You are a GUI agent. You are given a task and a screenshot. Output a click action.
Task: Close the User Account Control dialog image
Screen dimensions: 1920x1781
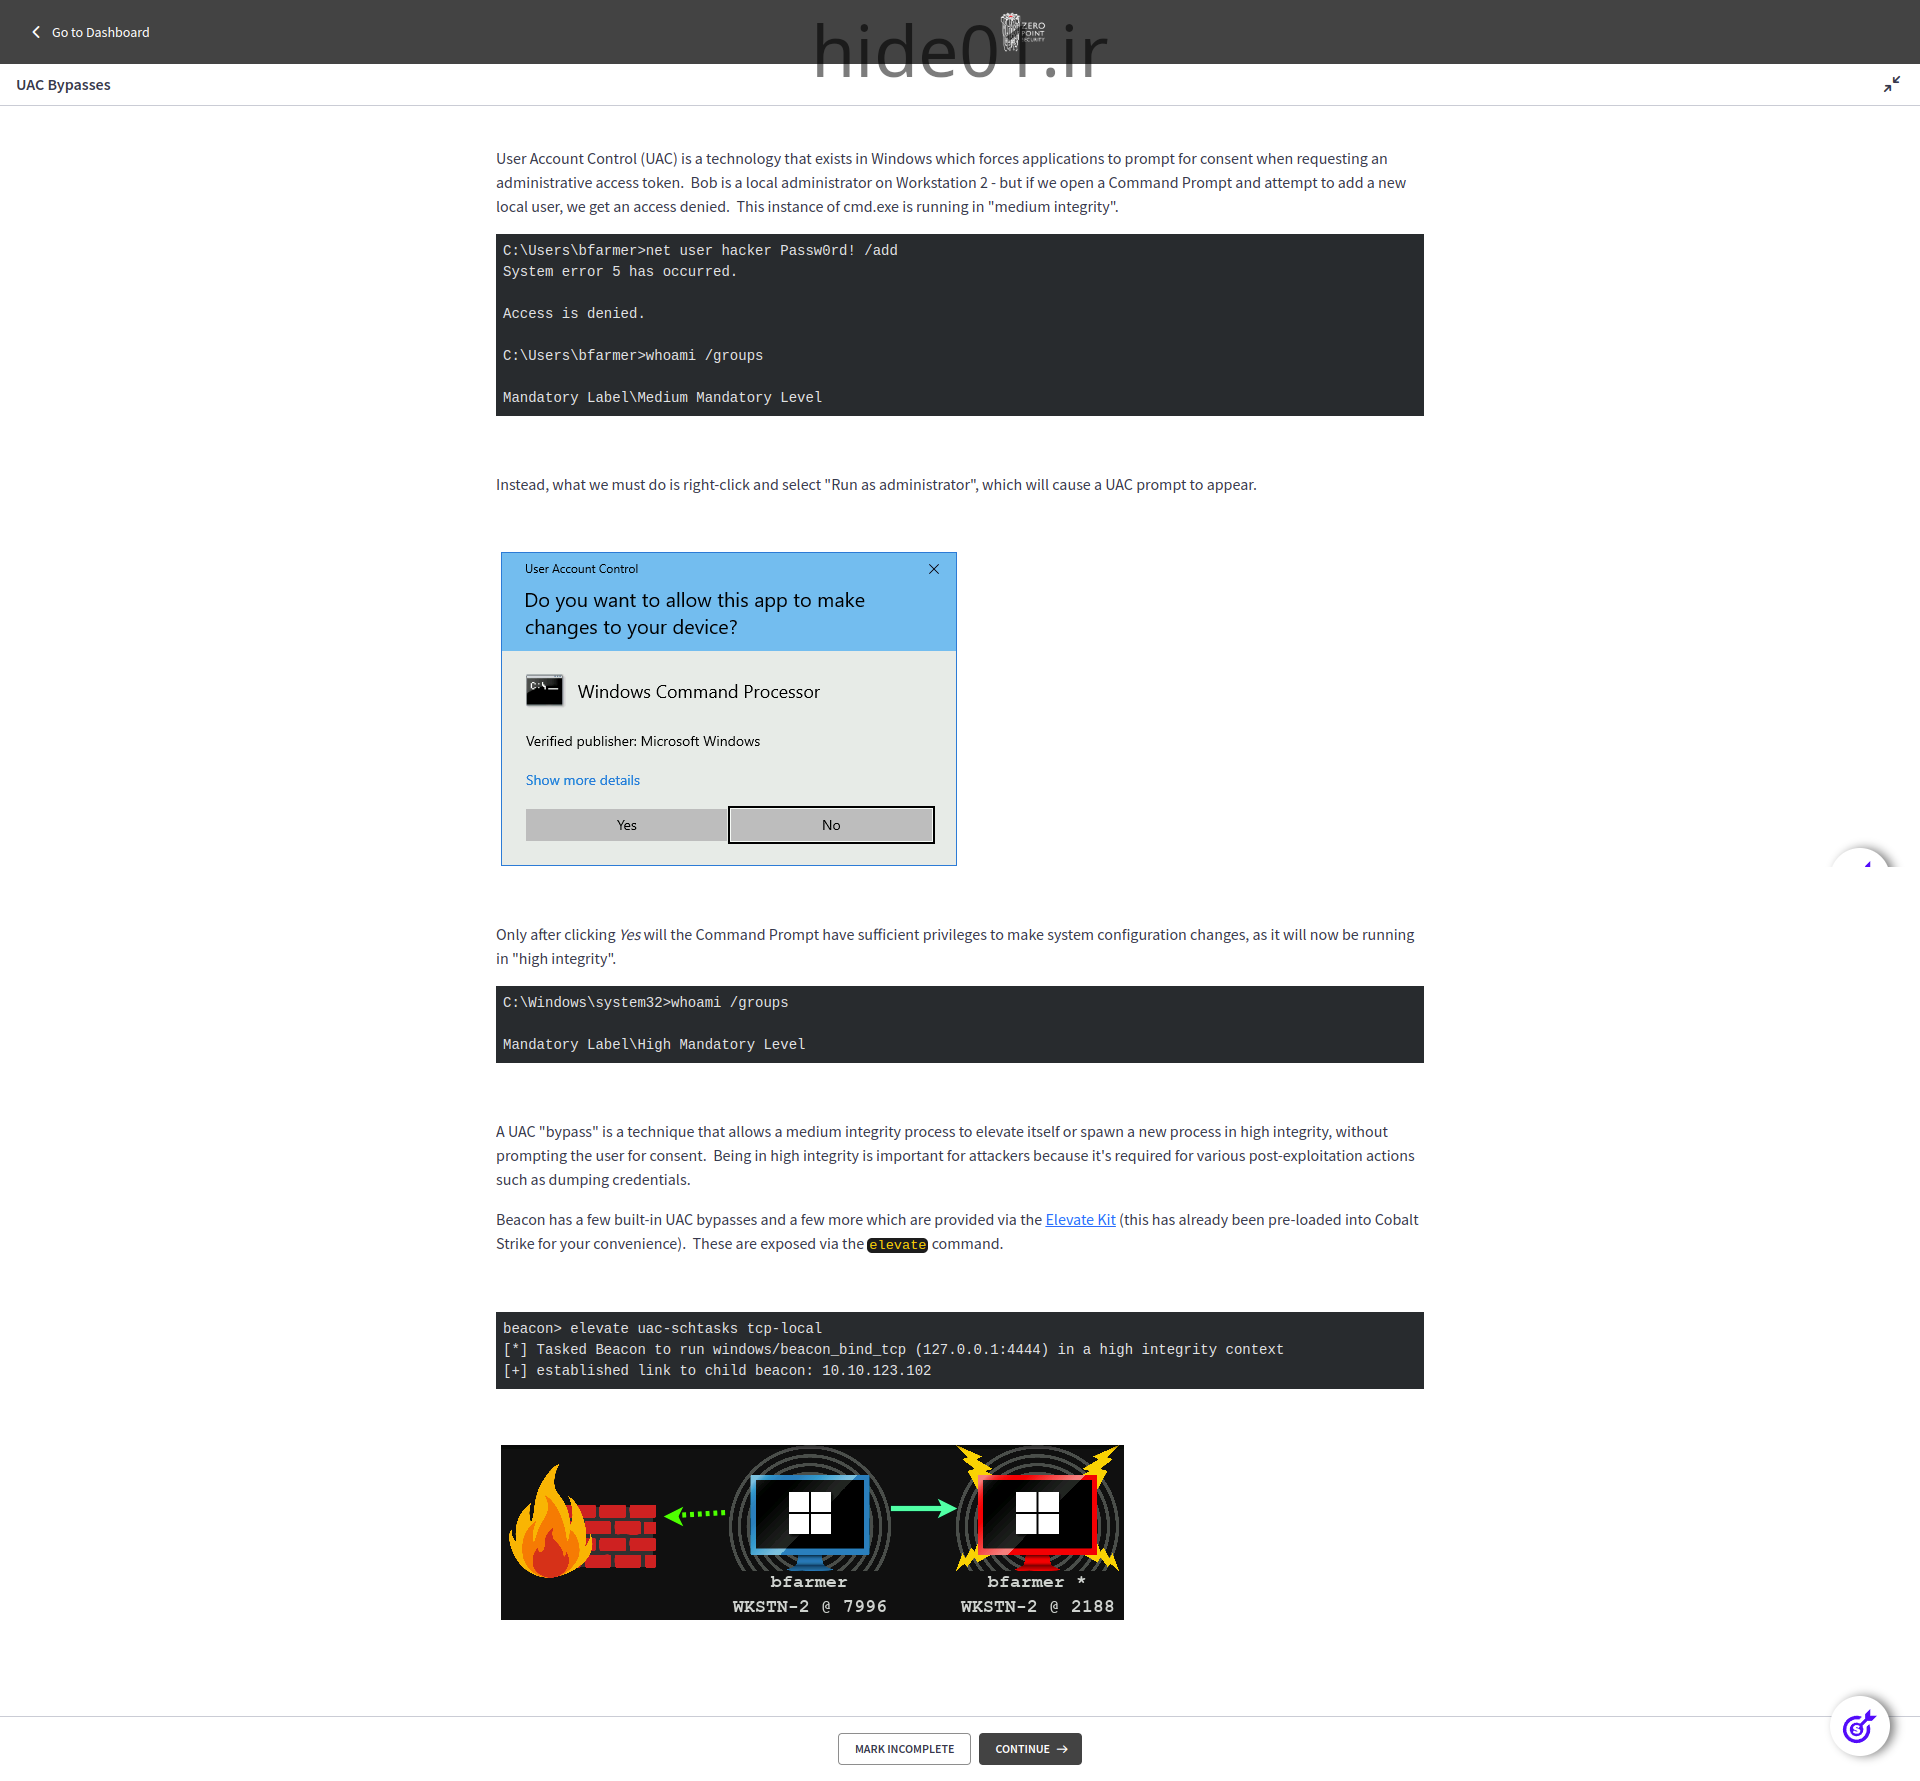934,569
